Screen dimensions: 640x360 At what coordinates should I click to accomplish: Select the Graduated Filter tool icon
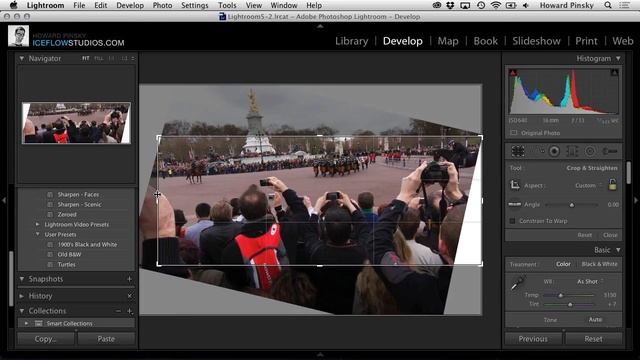coord(572,151)
